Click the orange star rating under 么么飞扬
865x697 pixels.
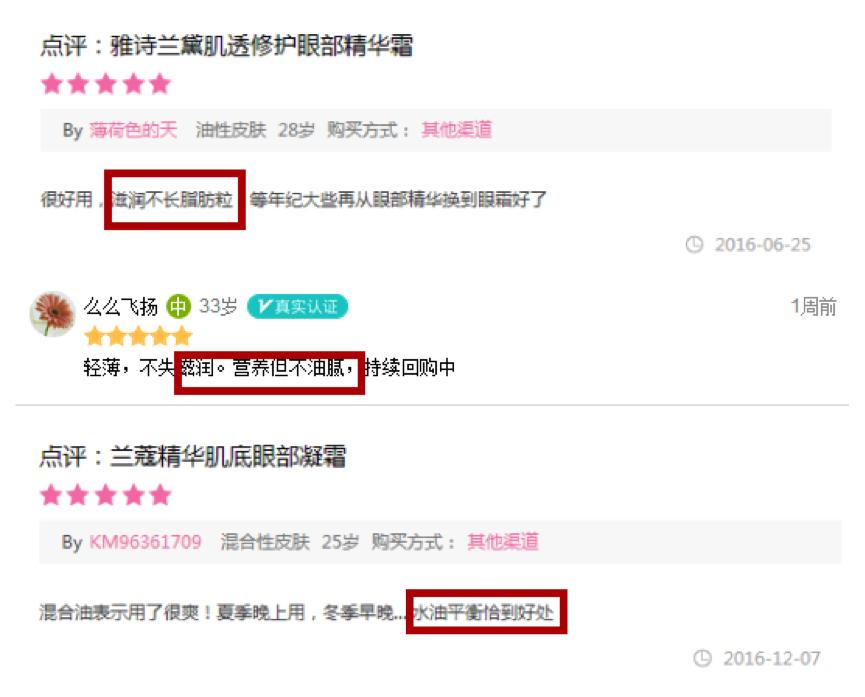click(x=138, y=336)
